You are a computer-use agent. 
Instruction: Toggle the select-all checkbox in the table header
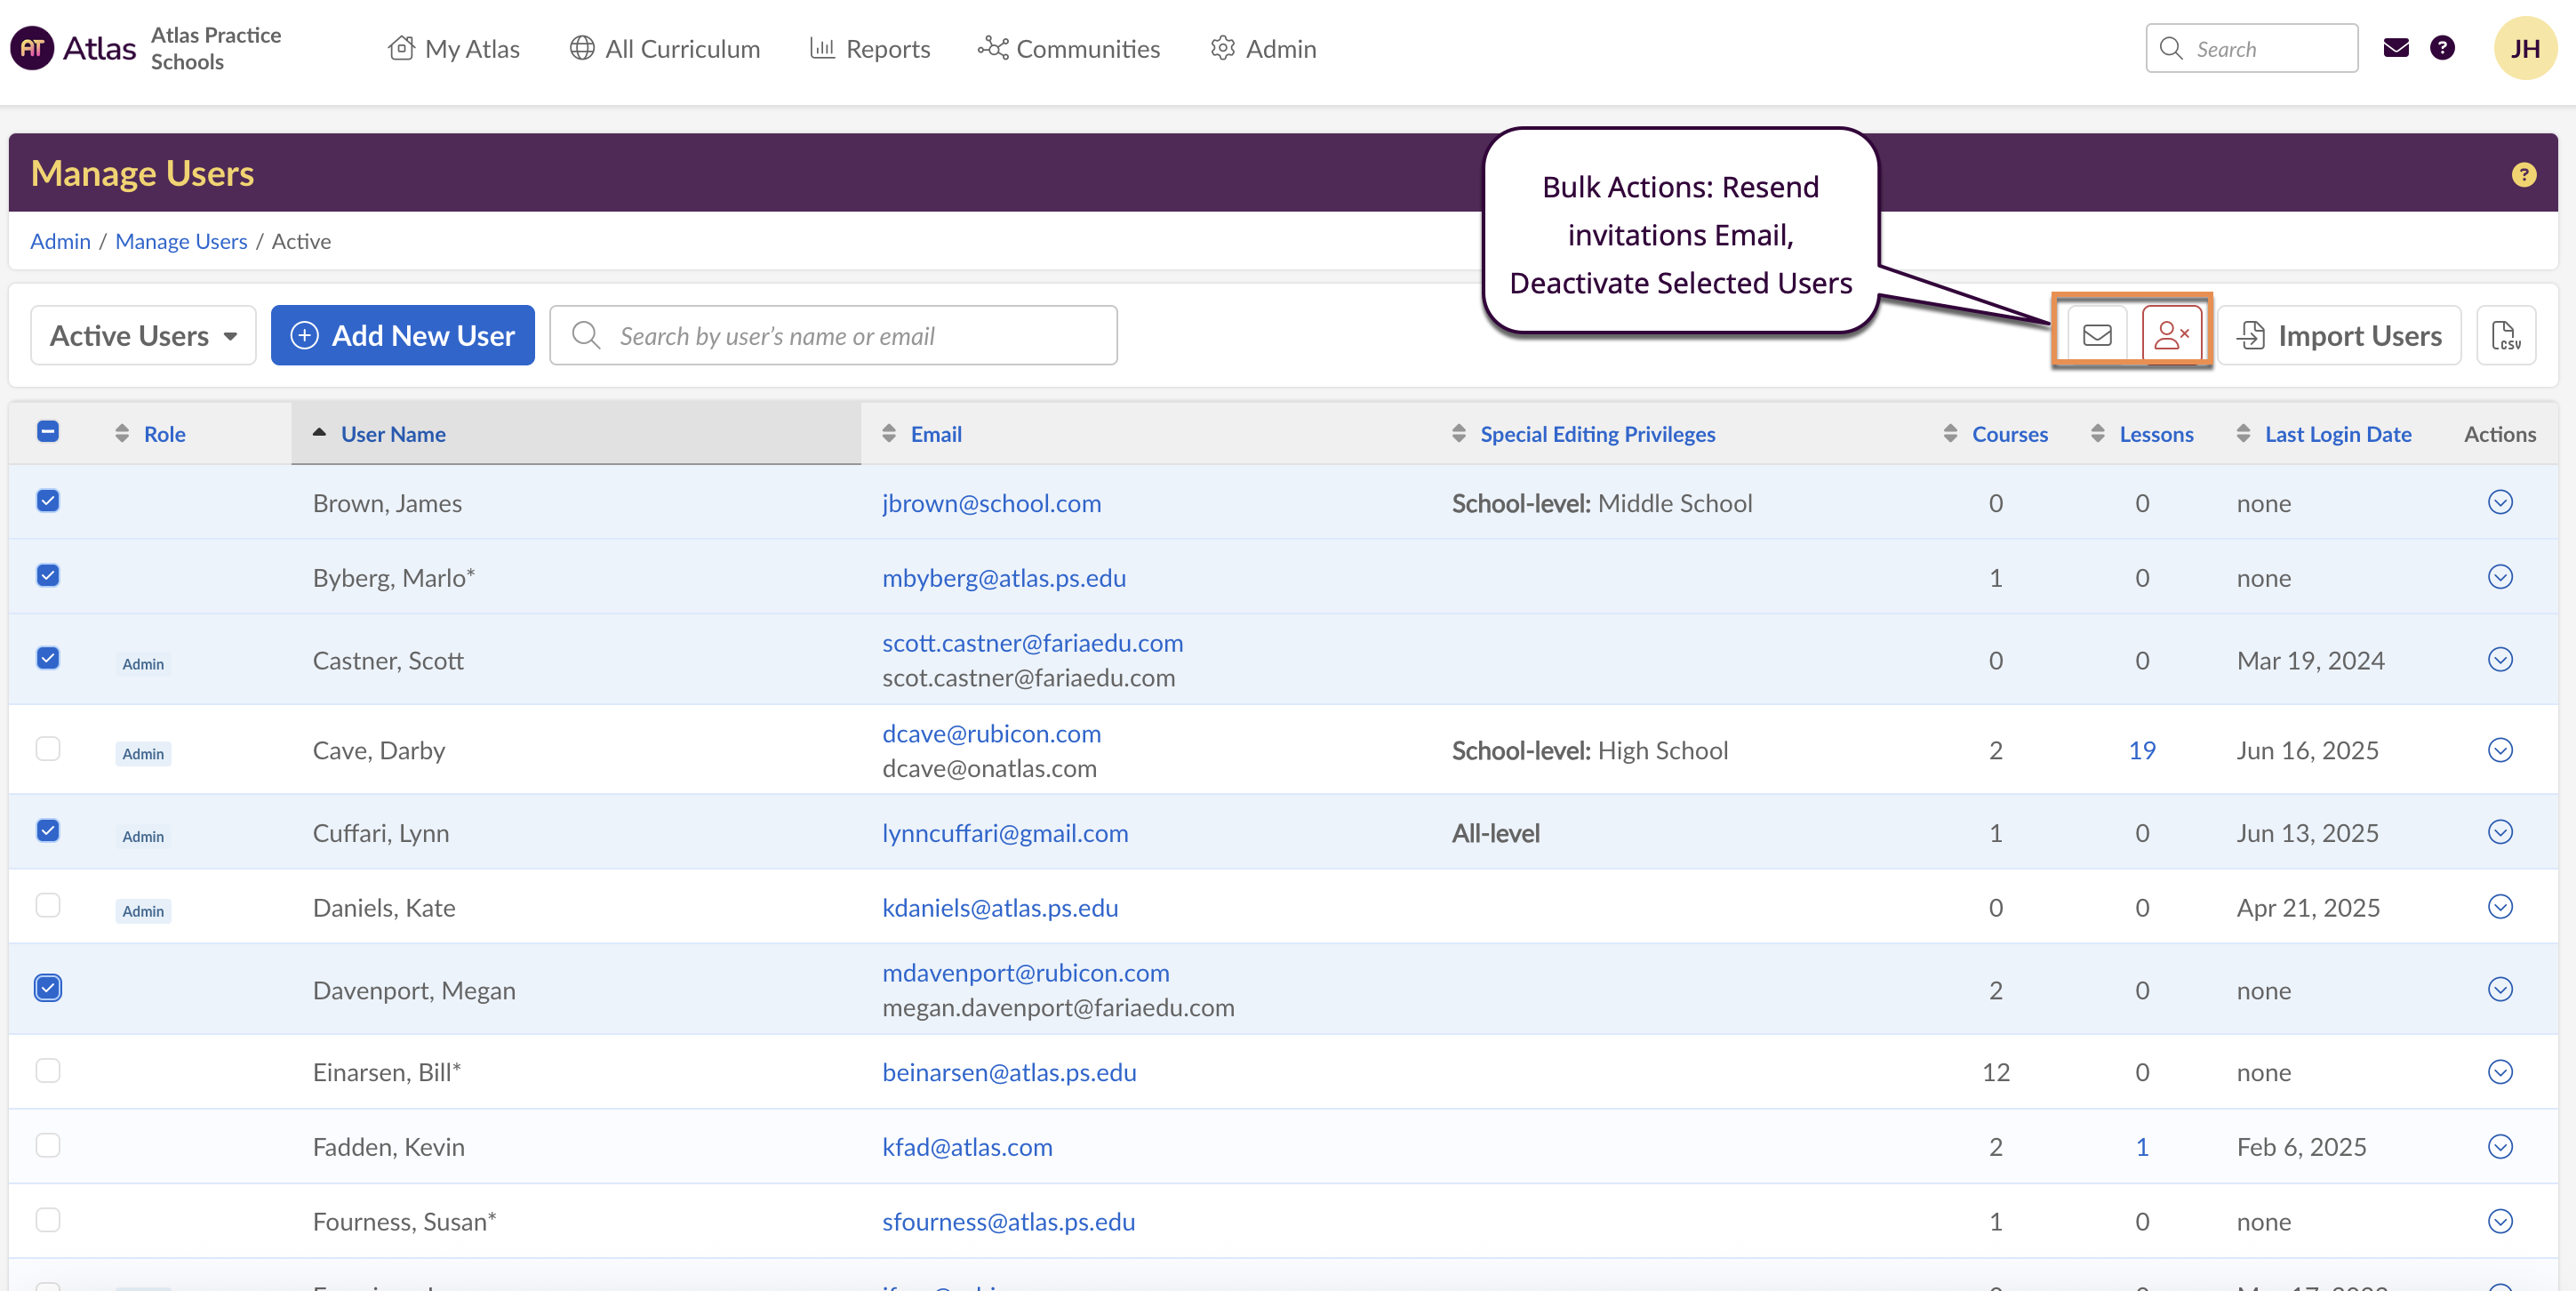[48, 432]
